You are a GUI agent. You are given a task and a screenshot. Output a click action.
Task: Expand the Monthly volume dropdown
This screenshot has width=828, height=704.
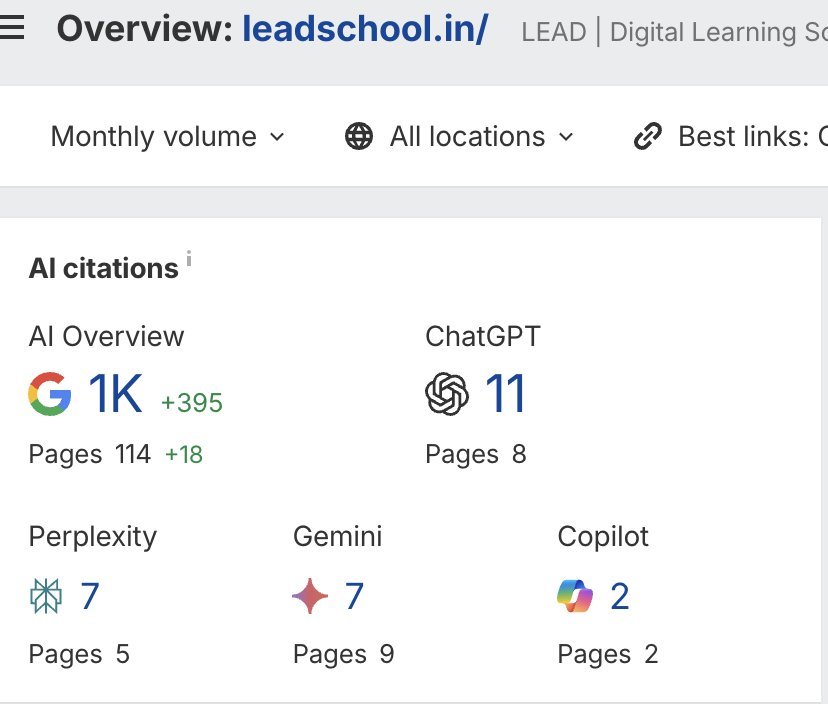pos(167,137)
